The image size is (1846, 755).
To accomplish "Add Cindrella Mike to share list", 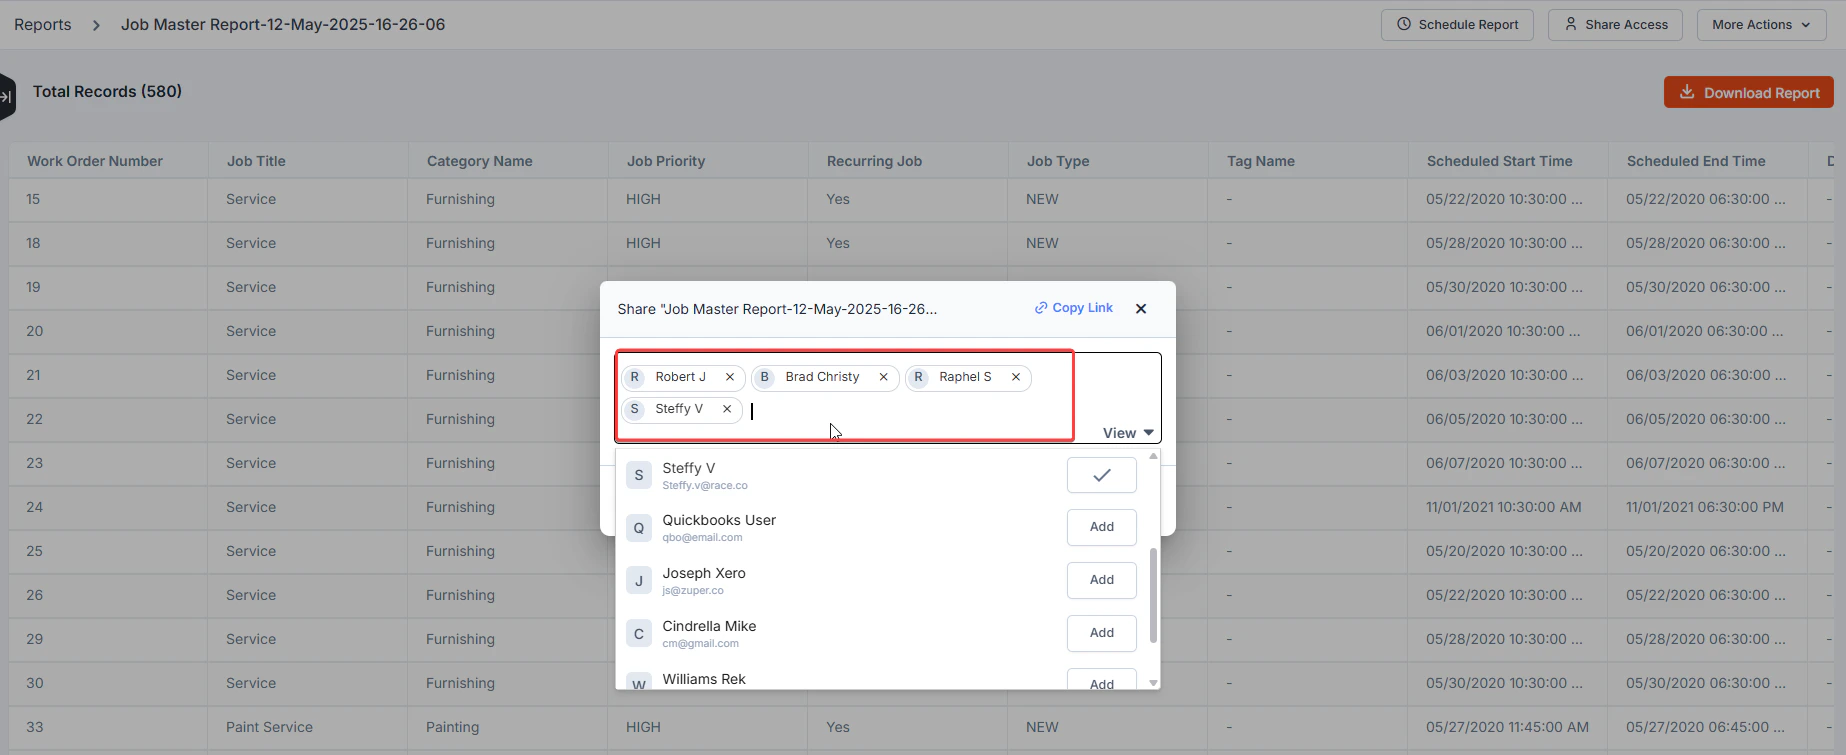I will (1102, 633).
